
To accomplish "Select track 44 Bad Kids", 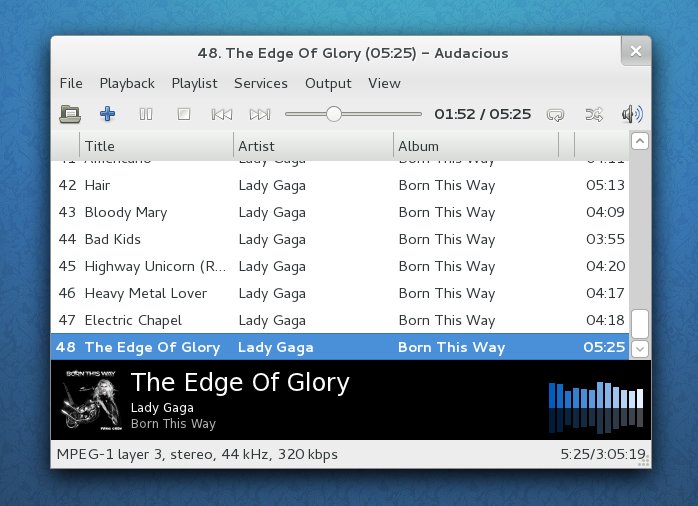I will [340, 239].
